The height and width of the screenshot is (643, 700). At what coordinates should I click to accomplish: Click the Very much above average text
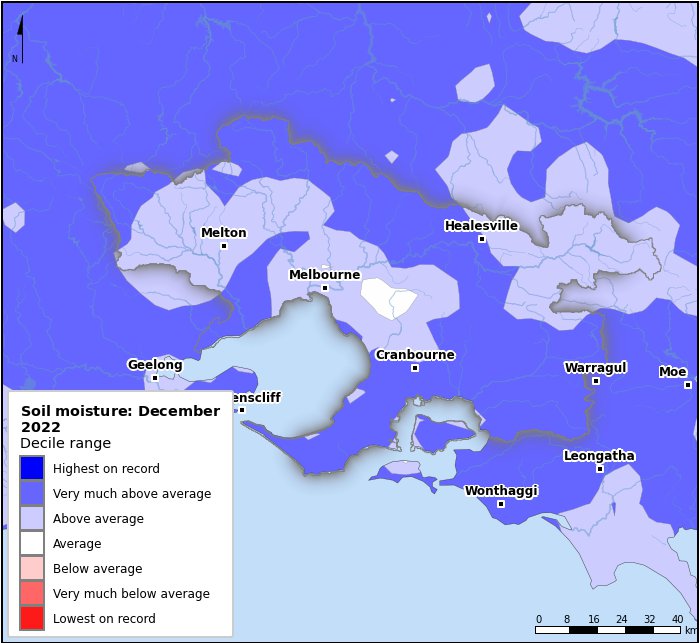click(x=132, y=493)
